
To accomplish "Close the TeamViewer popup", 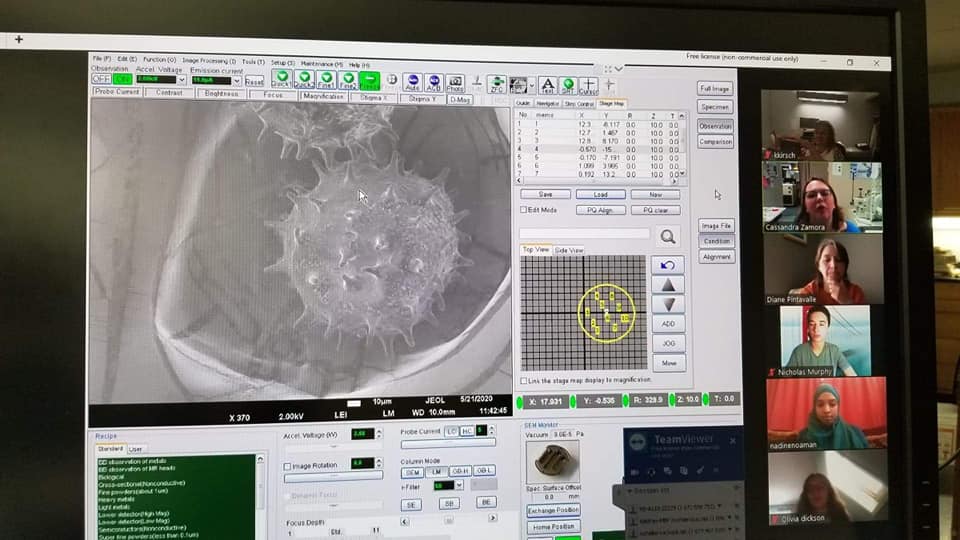I will [x=733, y=441].
